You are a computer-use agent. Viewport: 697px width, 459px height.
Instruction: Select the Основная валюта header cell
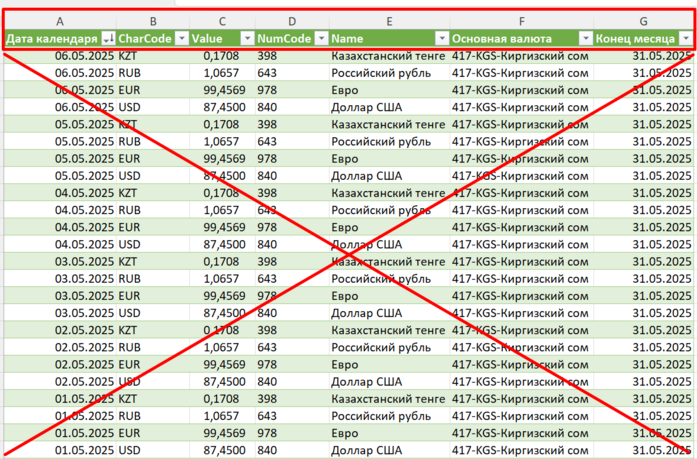[521, 39]
